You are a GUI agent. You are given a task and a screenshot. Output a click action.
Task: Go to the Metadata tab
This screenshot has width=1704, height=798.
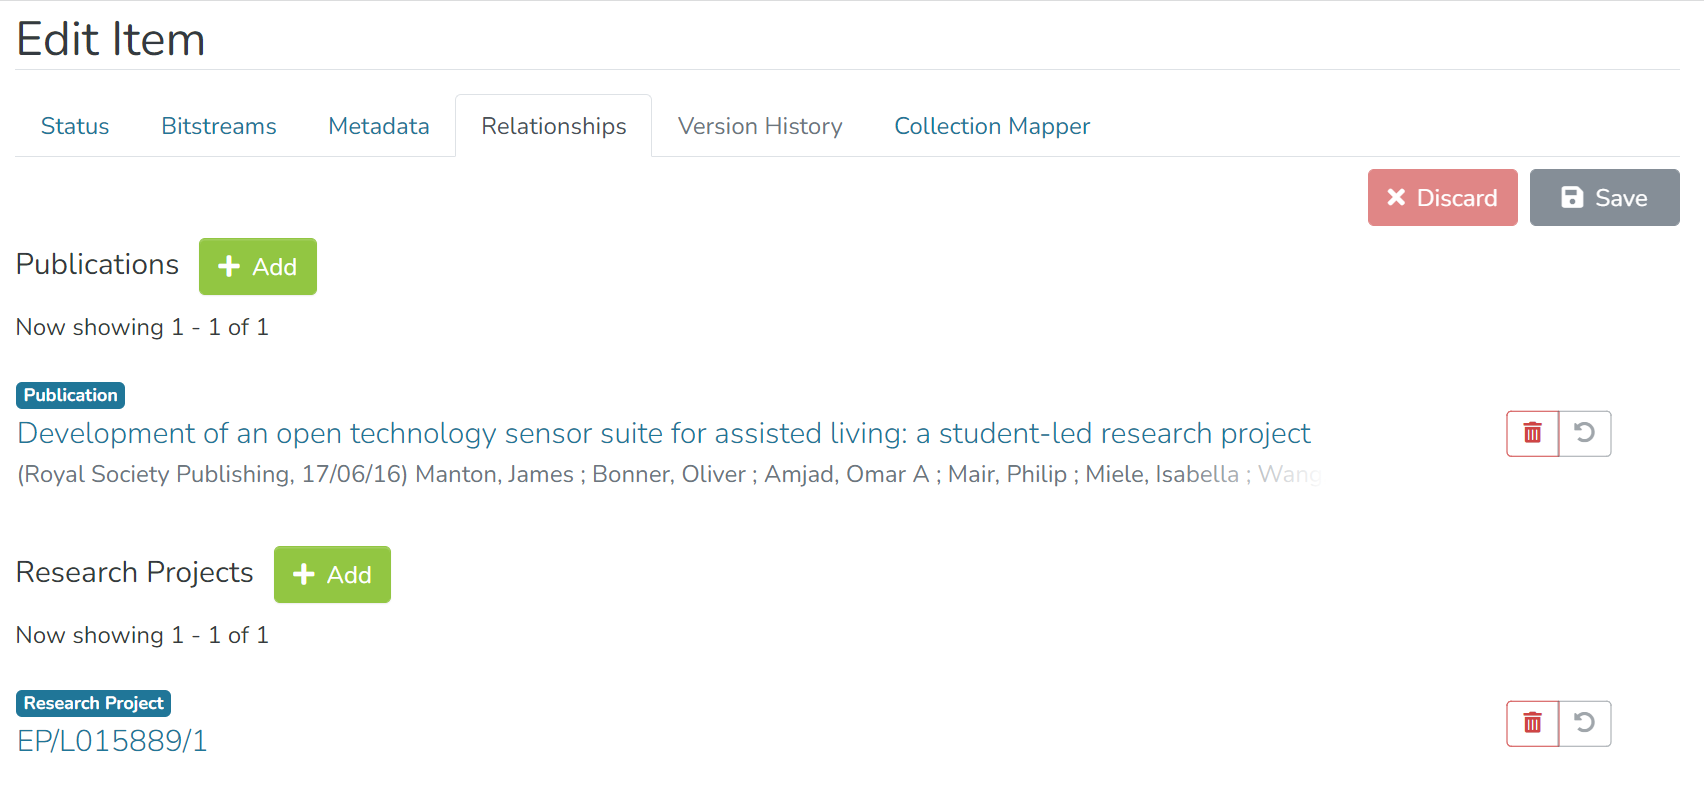pyautogui.click(x=379, y=126)
